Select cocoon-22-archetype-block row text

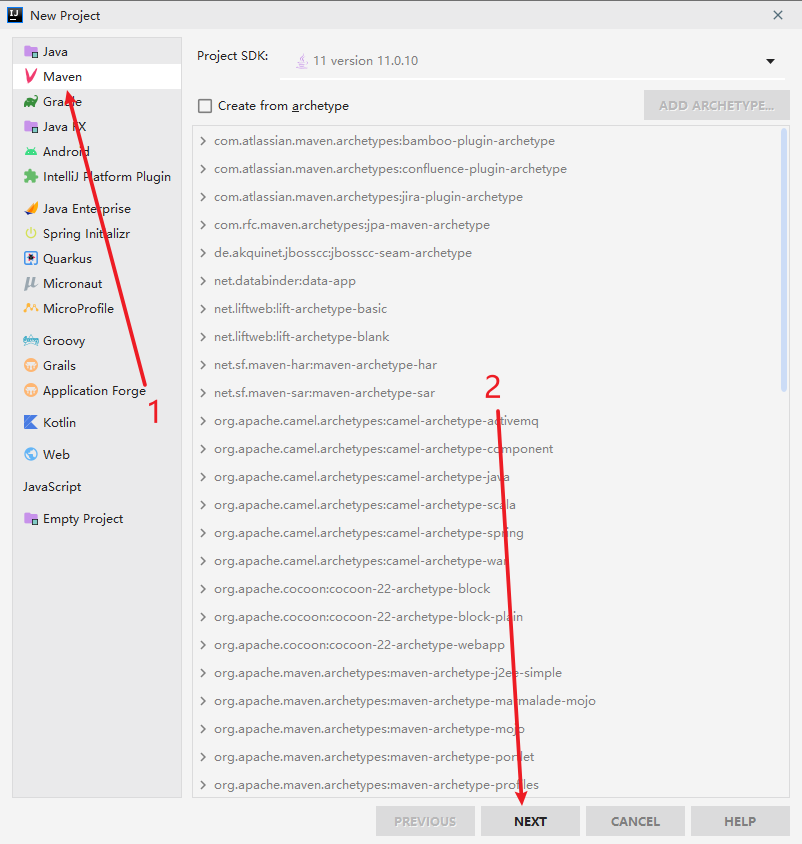352,589
